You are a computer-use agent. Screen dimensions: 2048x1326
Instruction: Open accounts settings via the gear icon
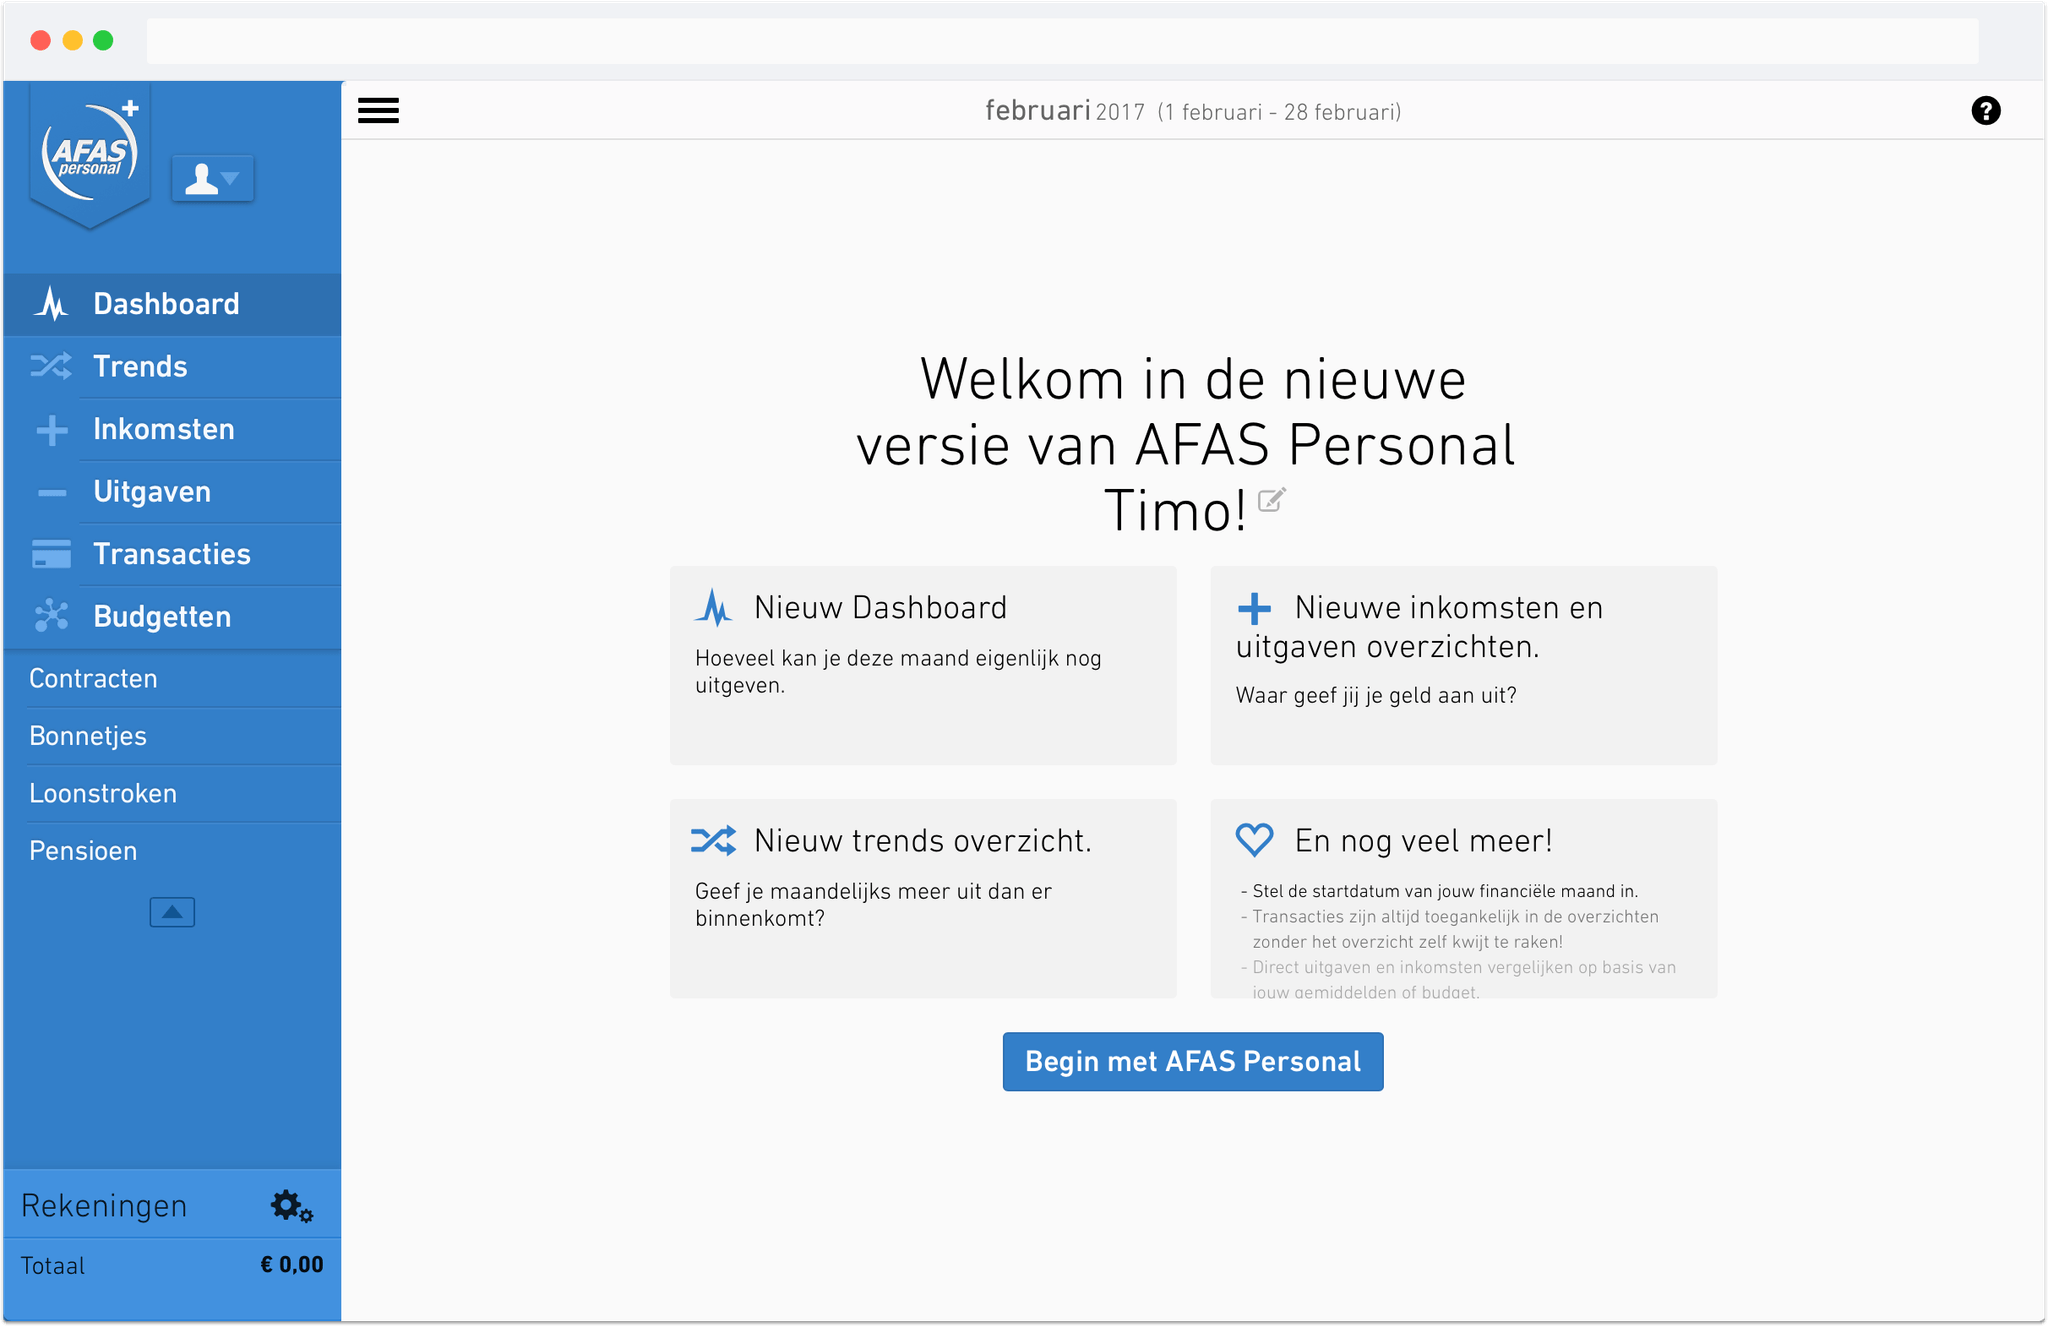pos(290,1205)
